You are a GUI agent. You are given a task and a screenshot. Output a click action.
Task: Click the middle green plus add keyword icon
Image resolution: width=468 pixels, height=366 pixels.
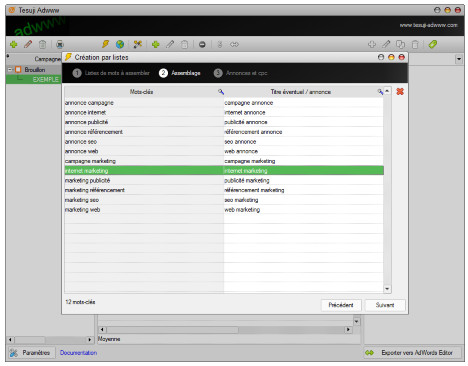coord(156,44)
